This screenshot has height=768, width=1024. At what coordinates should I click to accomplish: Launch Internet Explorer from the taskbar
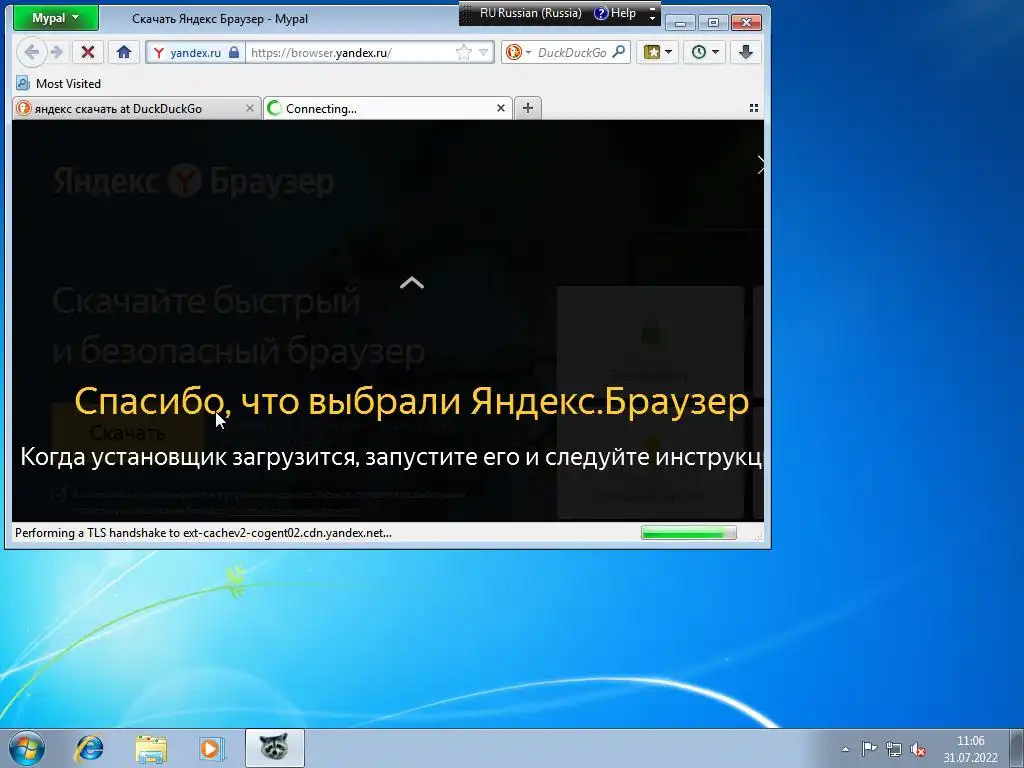tap(89, 749)
